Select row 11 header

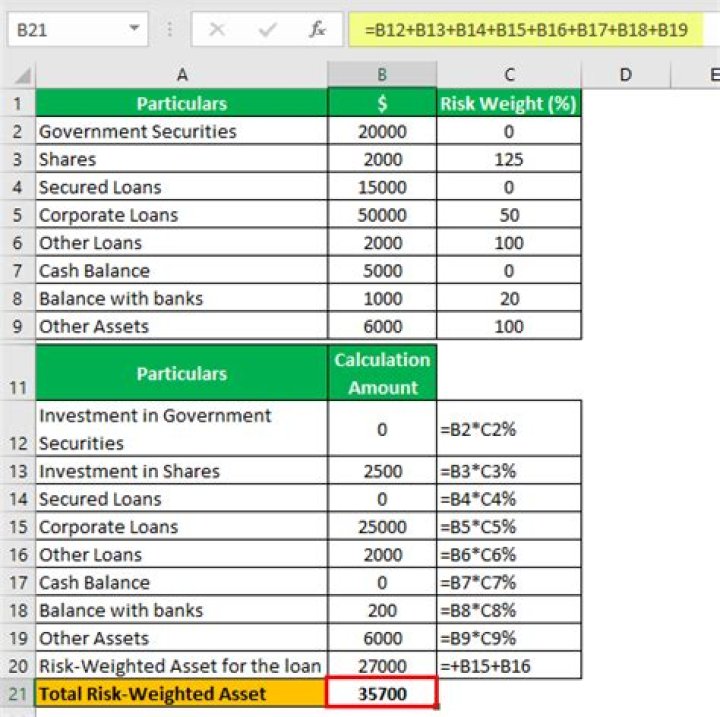tap(17, 373)
